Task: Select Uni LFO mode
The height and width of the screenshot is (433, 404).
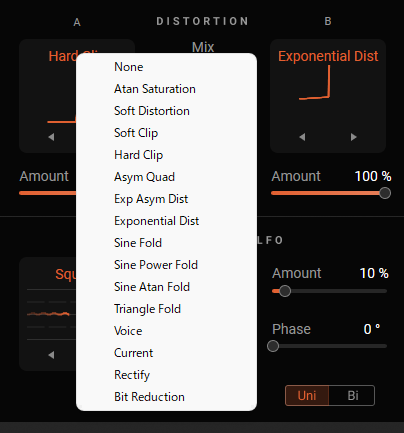Action: [x=307, y=396]
